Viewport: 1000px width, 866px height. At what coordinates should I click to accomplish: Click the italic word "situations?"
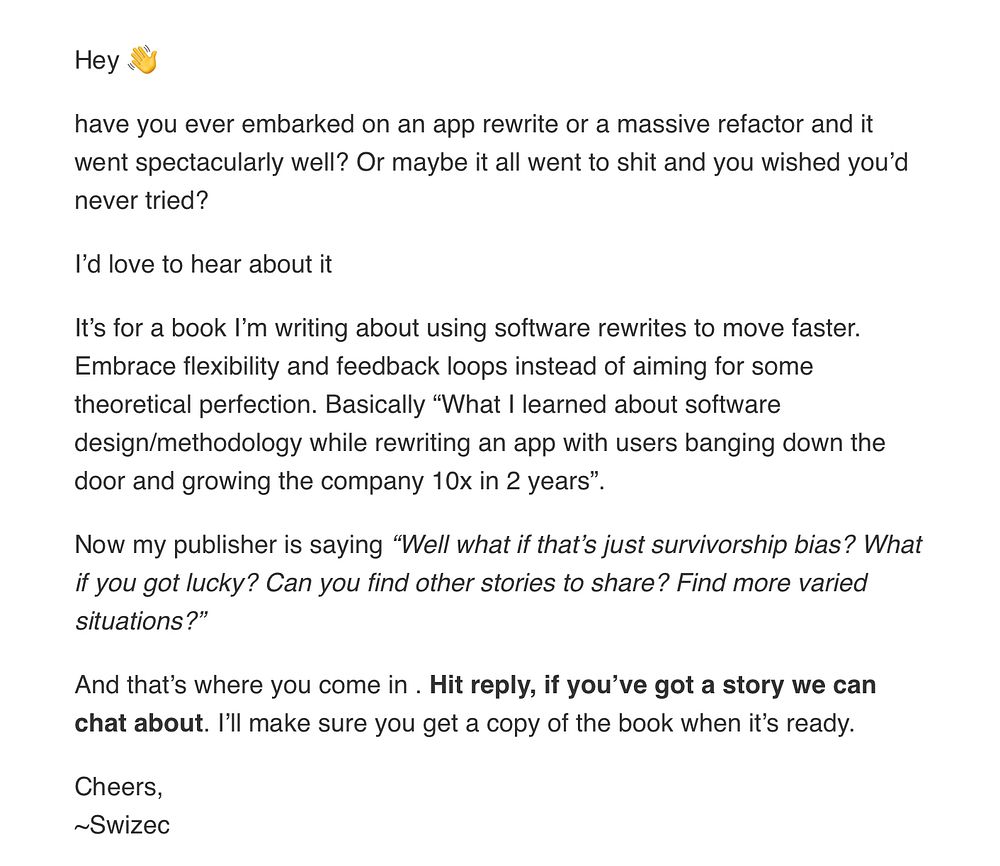click(141, 621)
